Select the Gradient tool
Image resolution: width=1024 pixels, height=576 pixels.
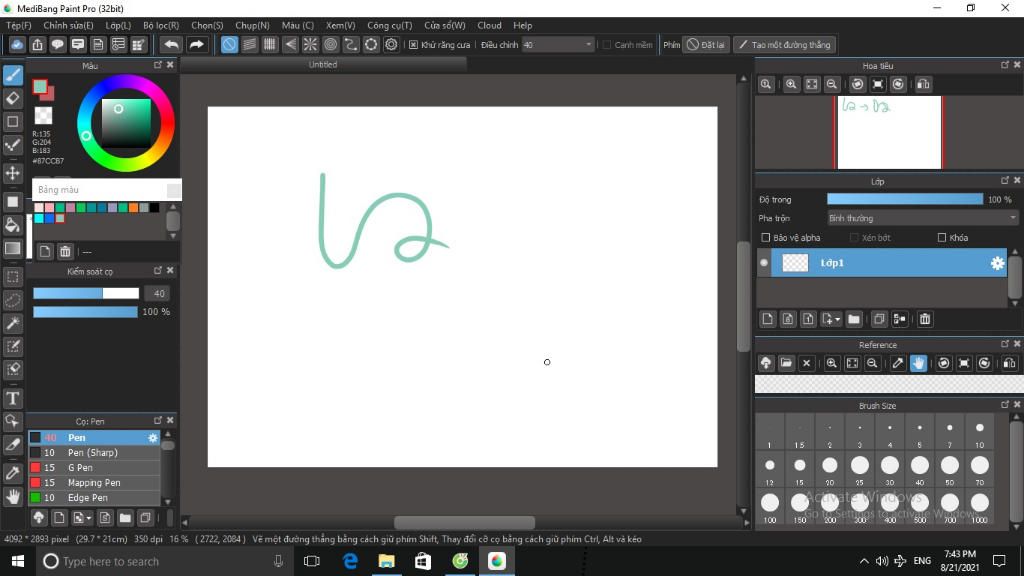point(13,249)
